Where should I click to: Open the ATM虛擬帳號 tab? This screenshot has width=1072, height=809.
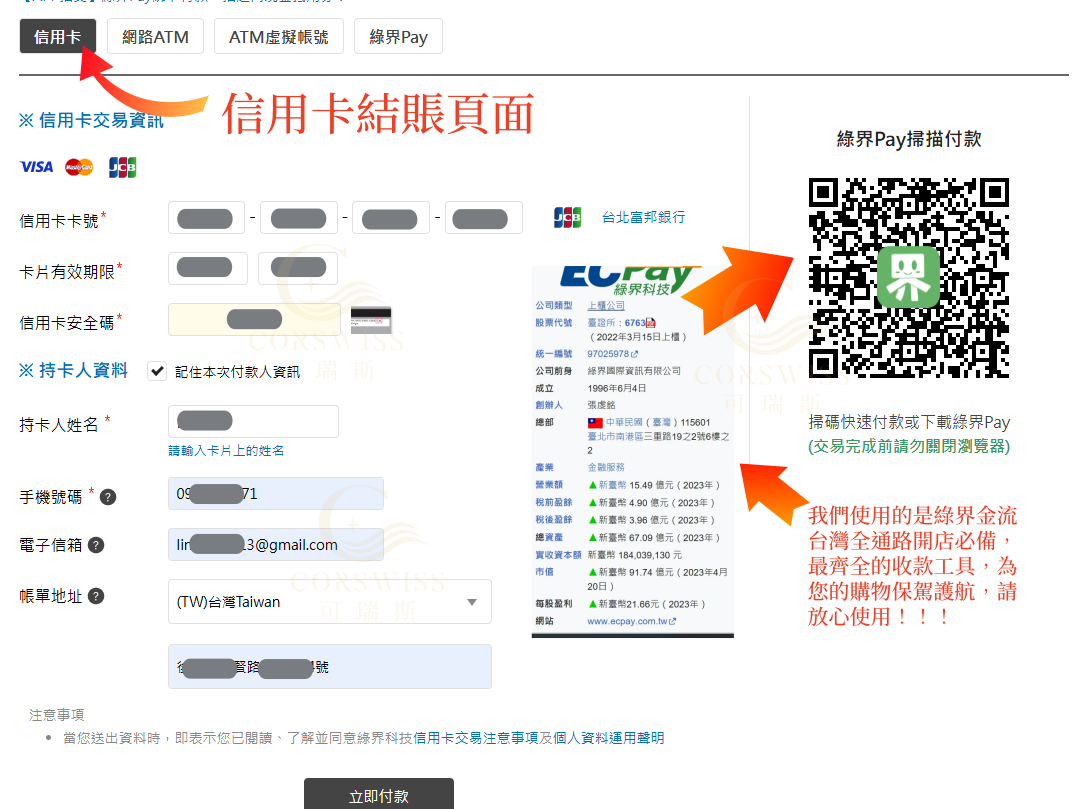point(278,36)
